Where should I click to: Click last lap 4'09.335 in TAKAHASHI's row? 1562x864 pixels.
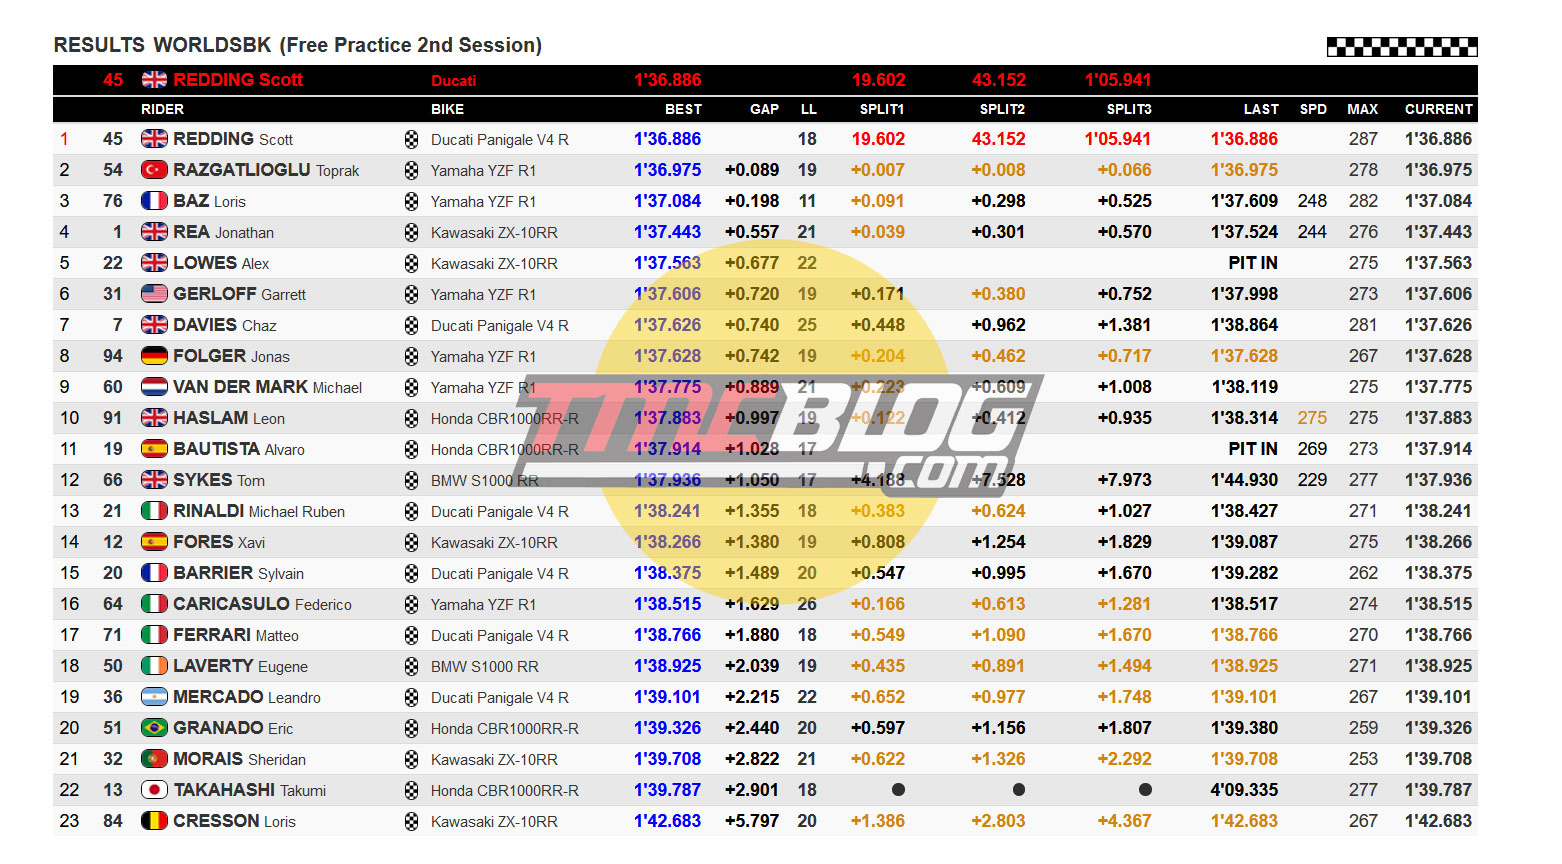tap(1244, 790)
